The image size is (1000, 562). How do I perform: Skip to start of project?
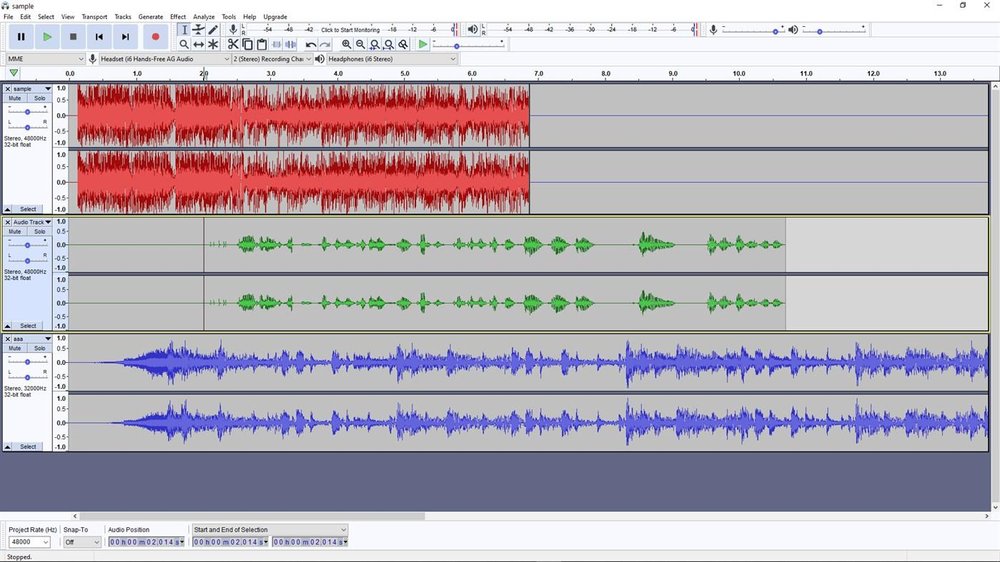pos(99,37)
